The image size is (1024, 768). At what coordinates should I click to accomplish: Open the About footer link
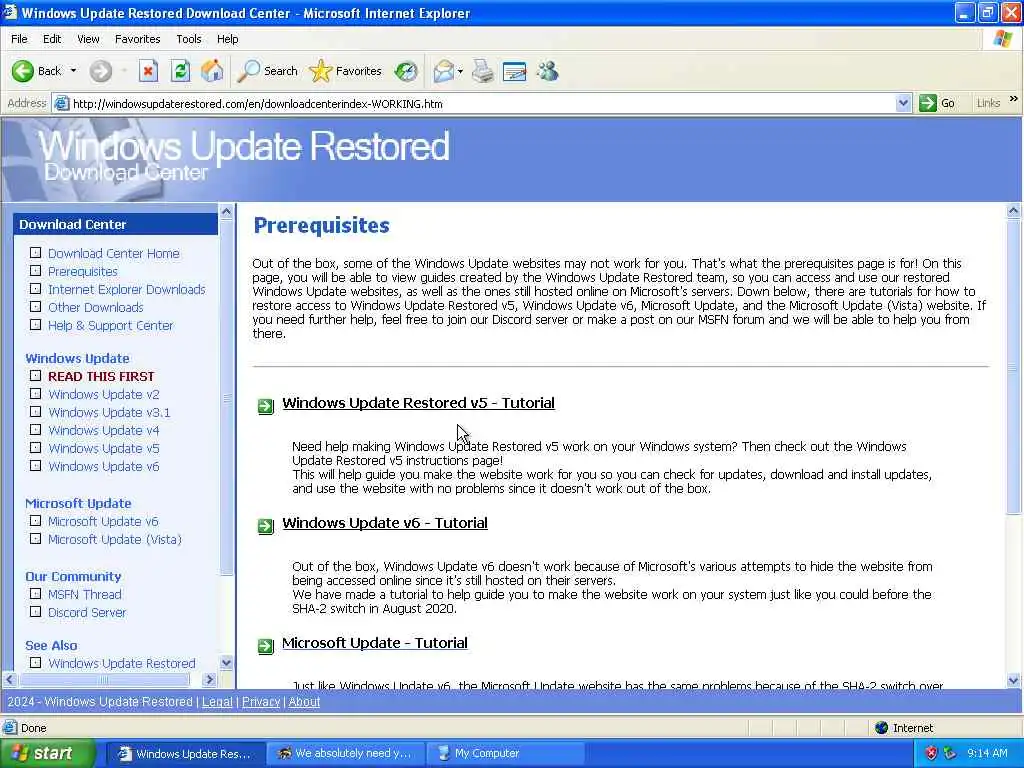click(304, 702)
